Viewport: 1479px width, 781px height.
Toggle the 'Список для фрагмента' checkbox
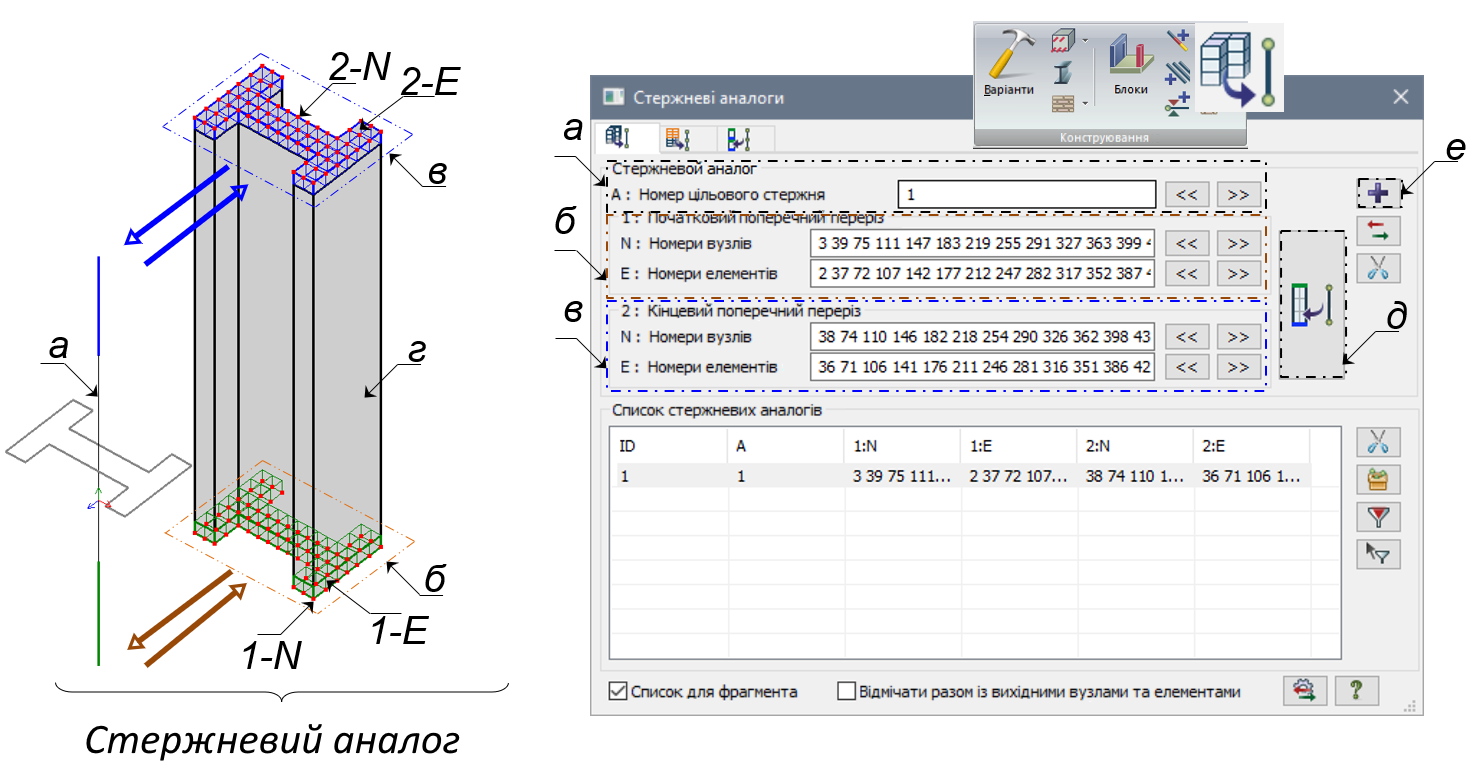coord(617,691)
